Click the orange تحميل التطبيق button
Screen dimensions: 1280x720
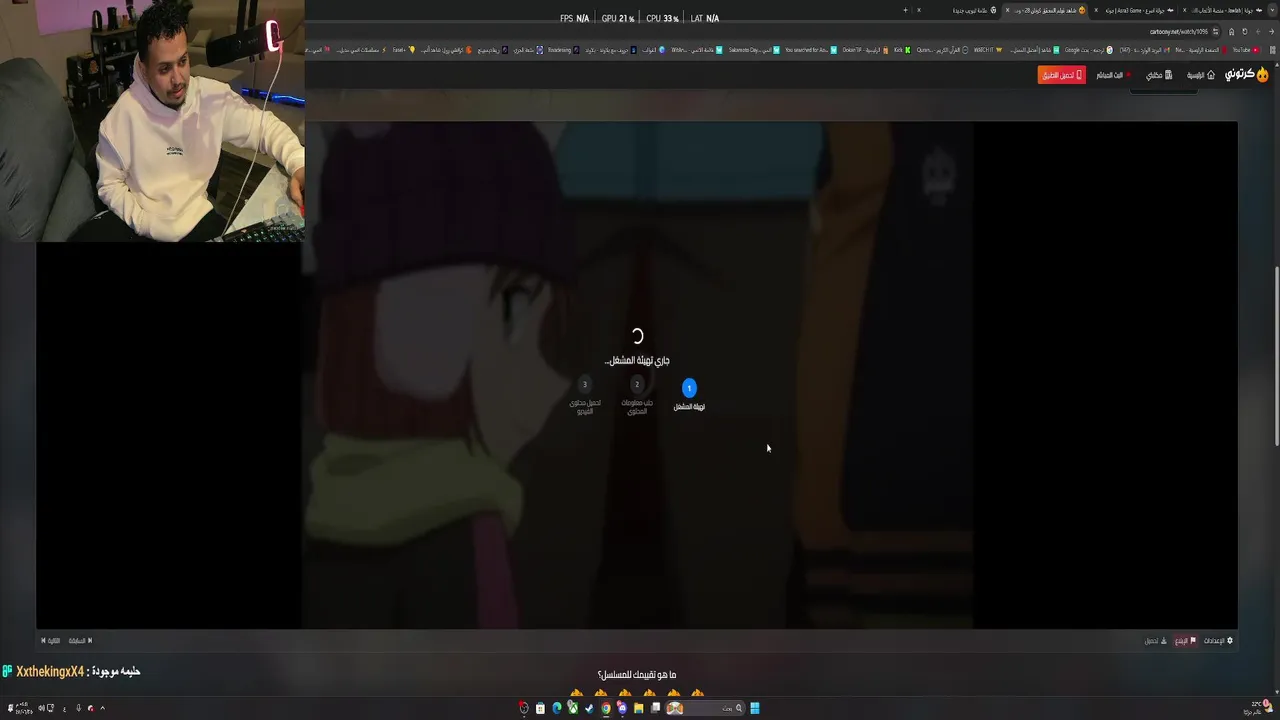pyautogui.click(x=1062, y=75)
